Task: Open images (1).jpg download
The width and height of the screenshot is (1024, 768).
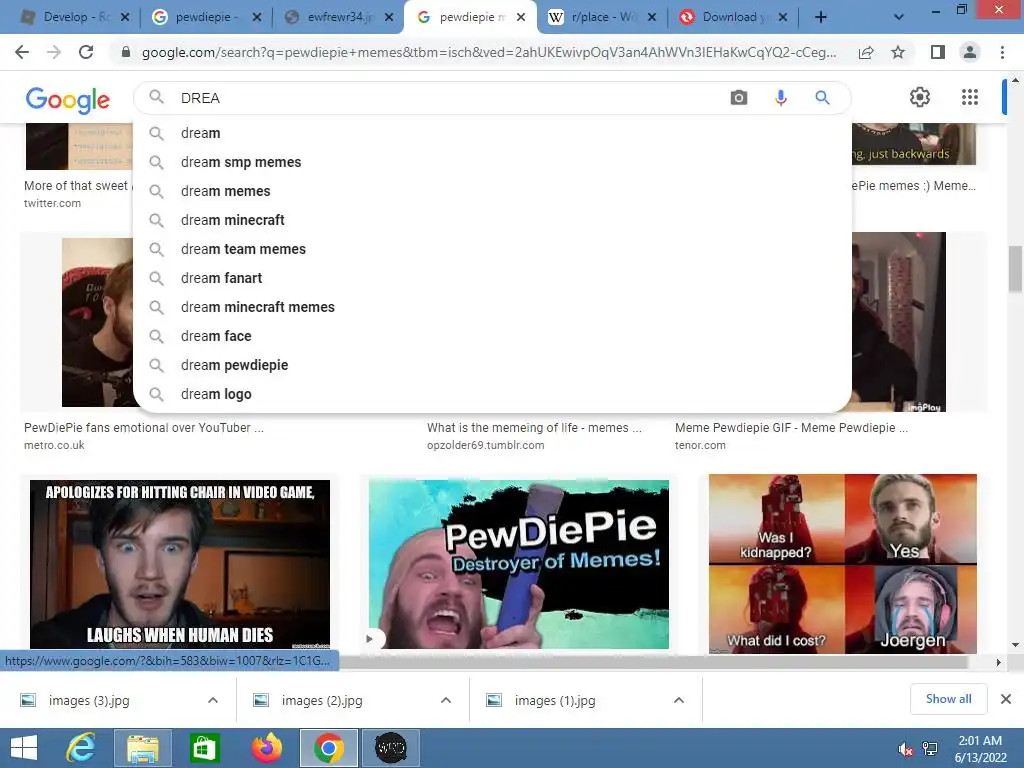Action: [x=555, y=700]
